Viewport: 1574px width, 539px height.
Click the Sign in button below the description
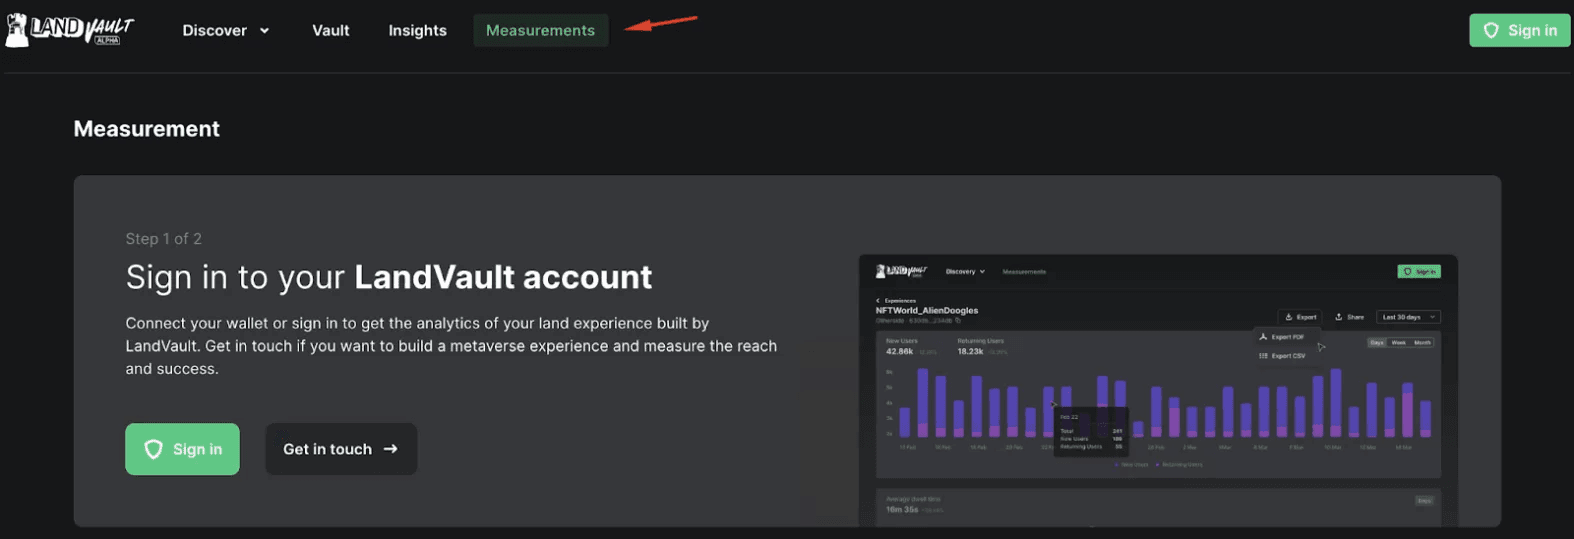click(182, 449)
